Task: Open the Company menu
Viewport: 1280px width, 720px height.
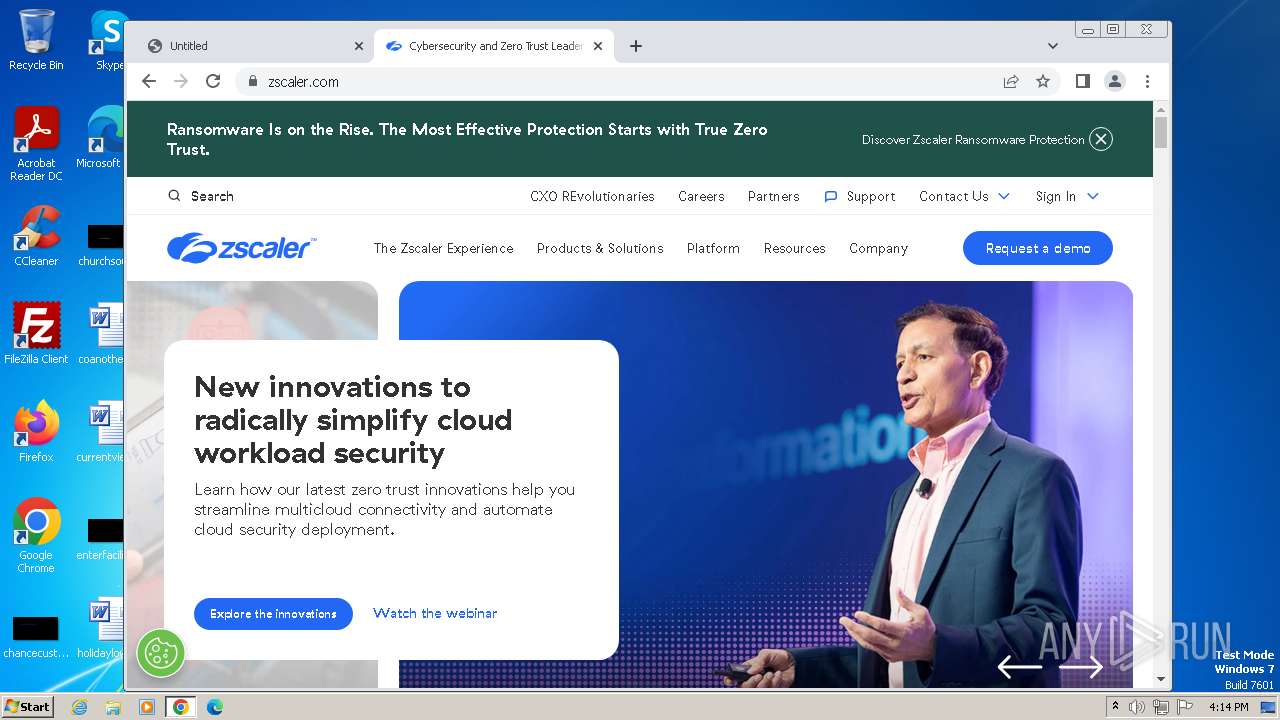Action: tap(878, 248)
